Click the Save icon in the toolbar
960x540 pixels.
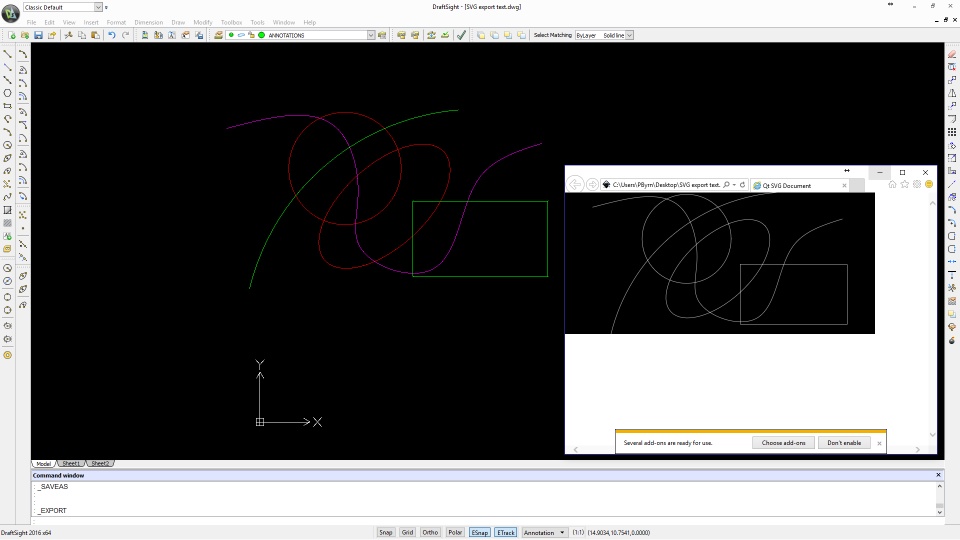pyautogui.click(x=38, y=35)
